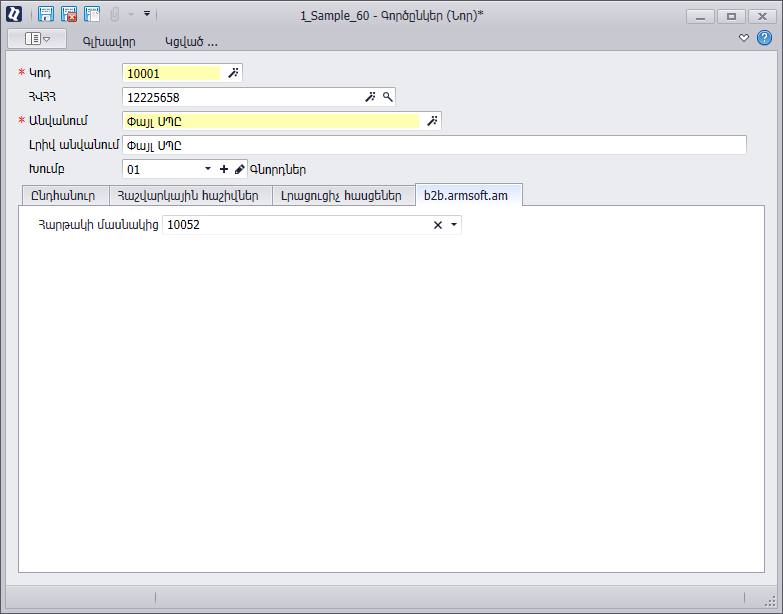783x614 pixels.
Task: Expand the Խումբ dropdown arrow
Action: click(x=208, y=169)
